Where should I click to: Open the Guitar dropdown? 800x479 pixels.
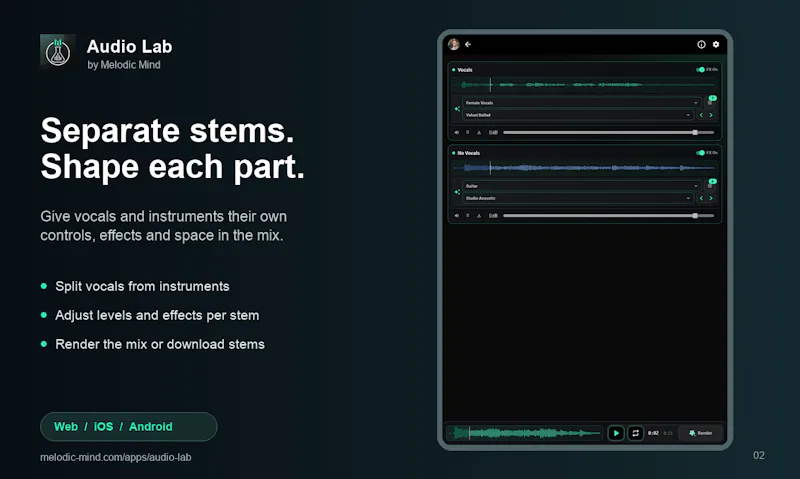pyautogui.click(x=582, y=186)
